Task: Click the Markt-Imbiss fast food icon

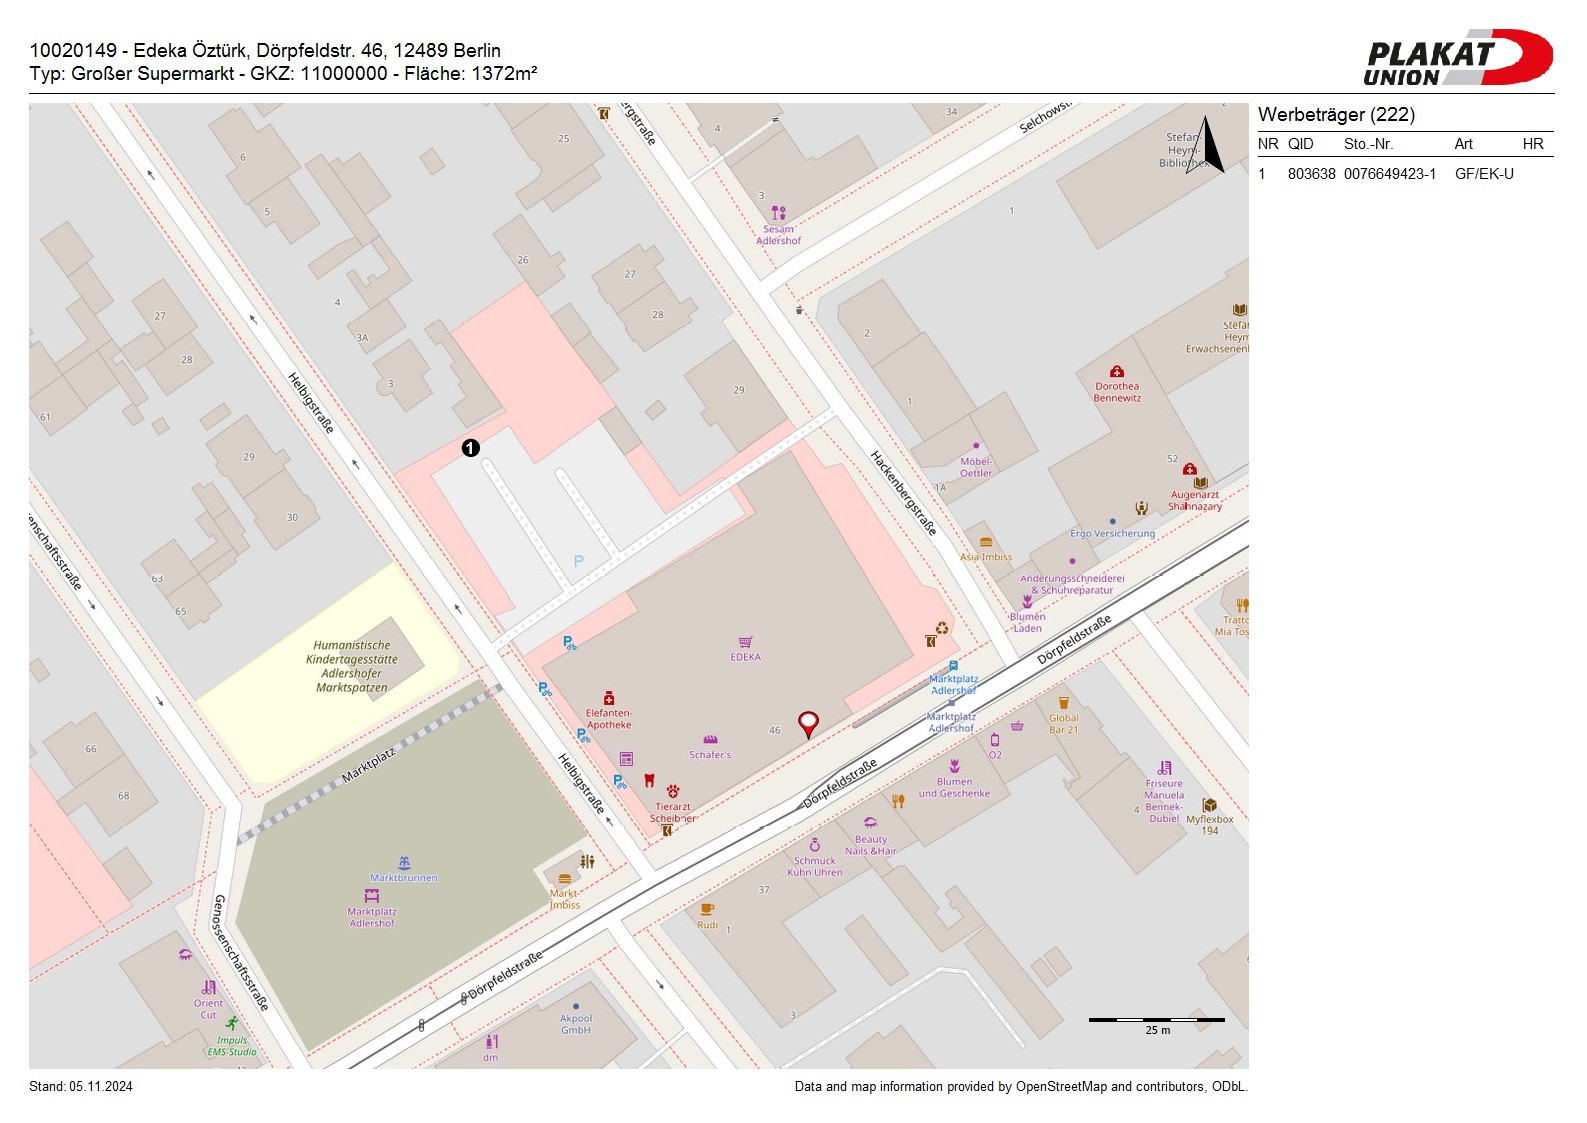Action: click(564, 879)
